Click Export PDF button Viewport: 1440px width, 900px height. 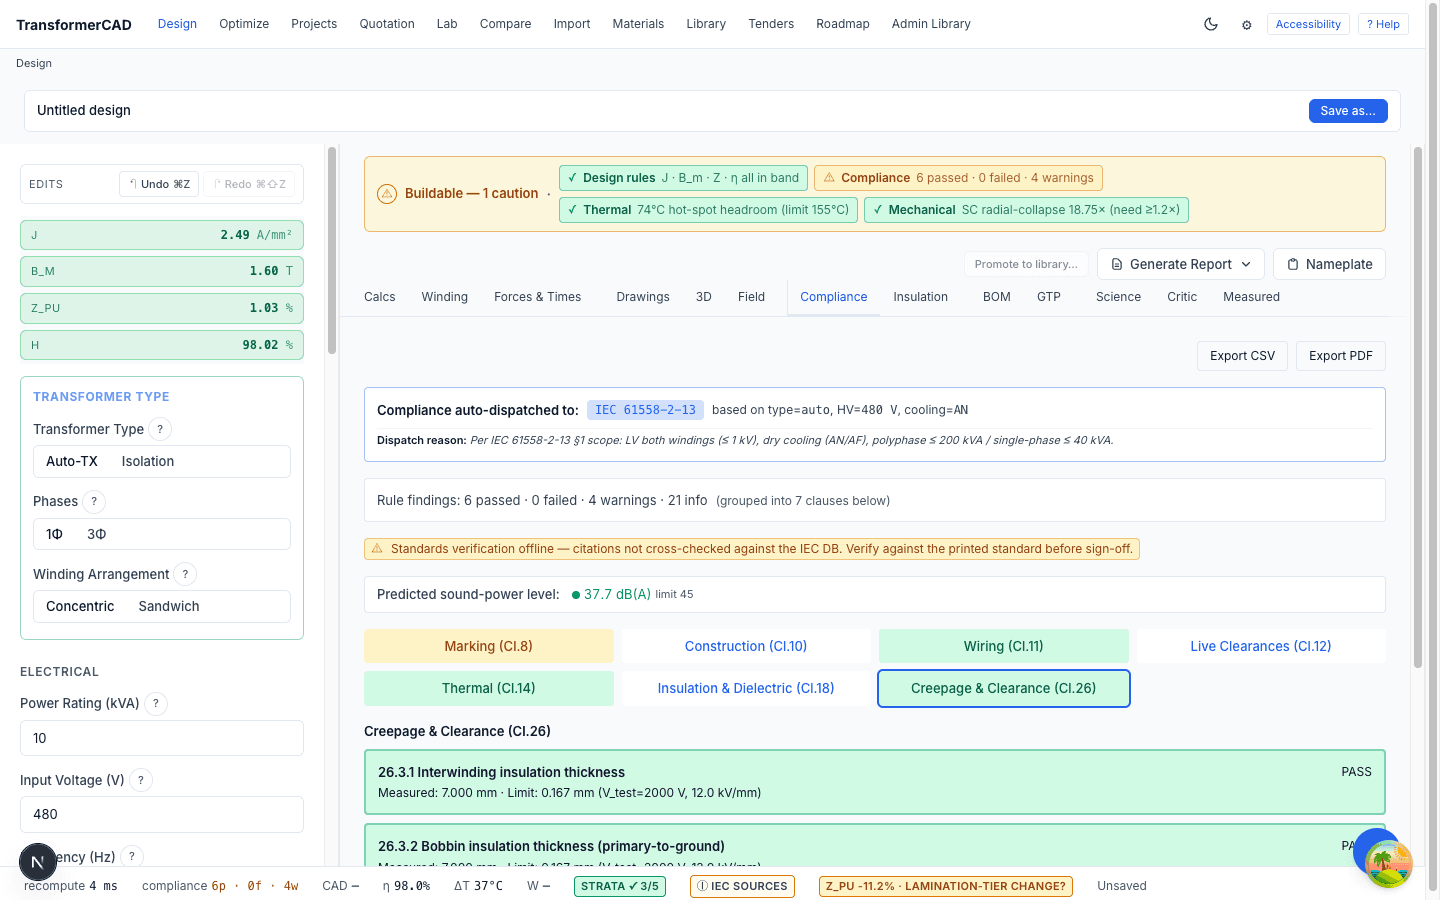(1341, 356)
